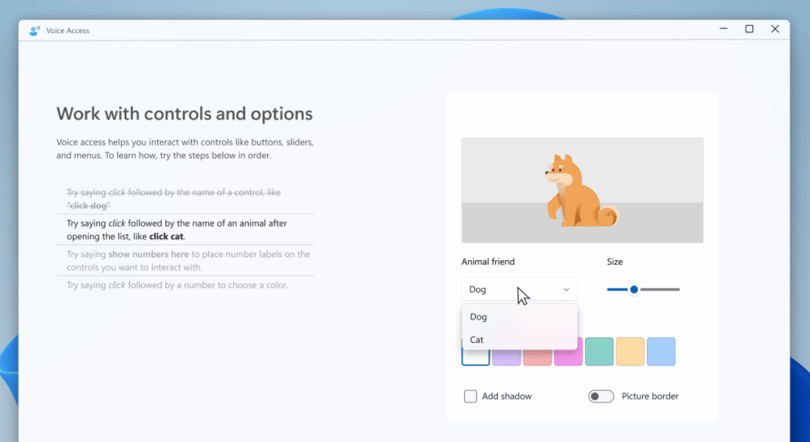Viewport: 810px width, 442px height.
Task: Choose the light blue color swatch
Action: (x=661, y=352)
